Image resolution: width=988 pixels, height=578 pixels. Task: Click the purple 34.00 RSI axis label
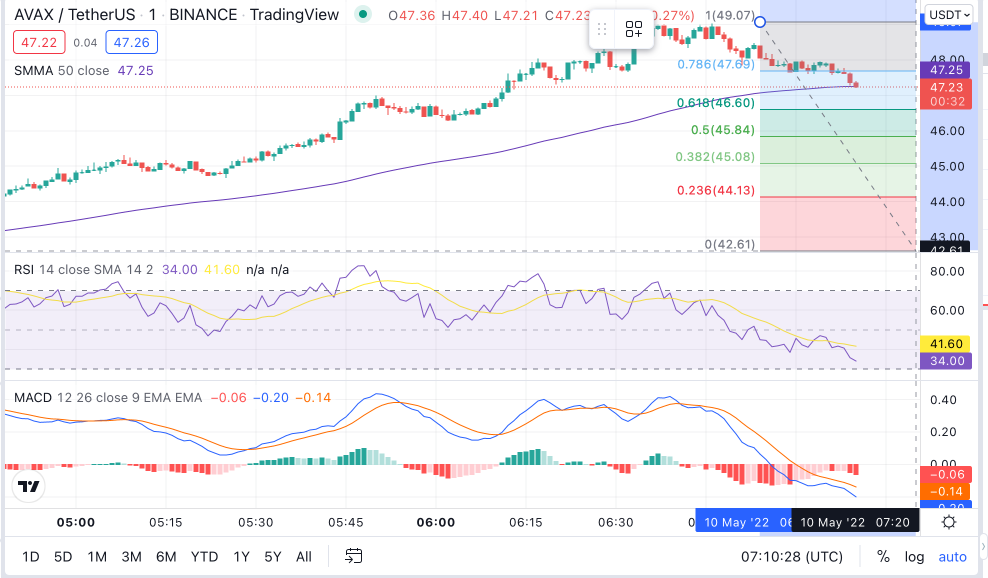coord(946,361)
